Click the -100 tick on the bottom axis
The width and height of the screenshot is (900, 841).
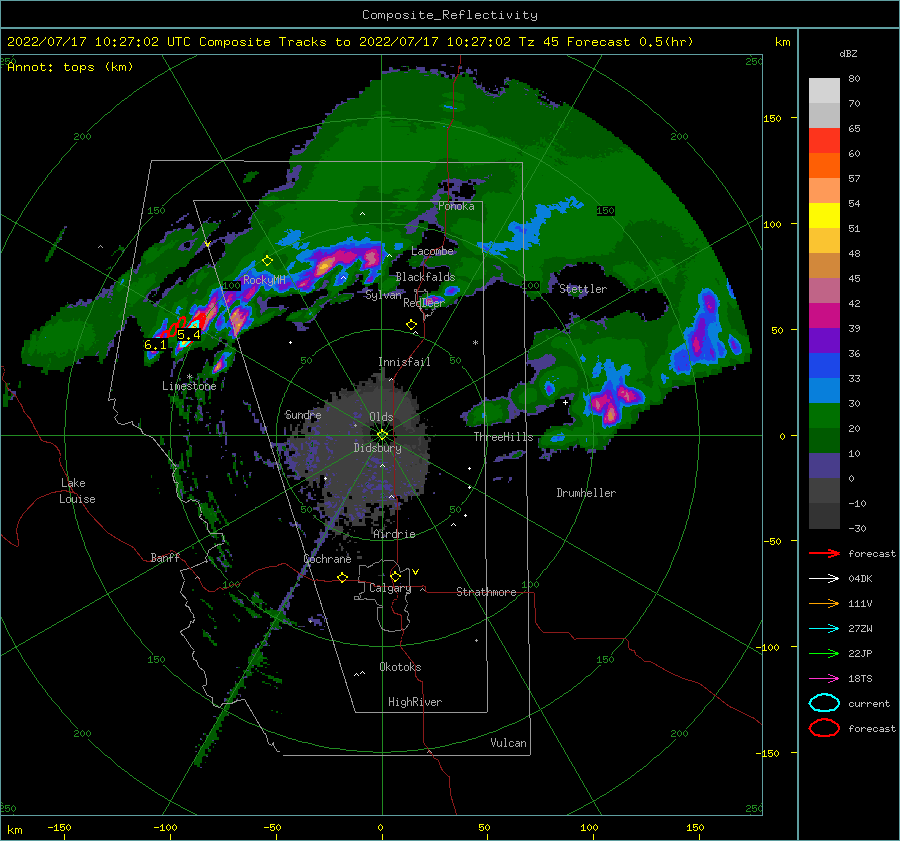[x=165, y=828]
